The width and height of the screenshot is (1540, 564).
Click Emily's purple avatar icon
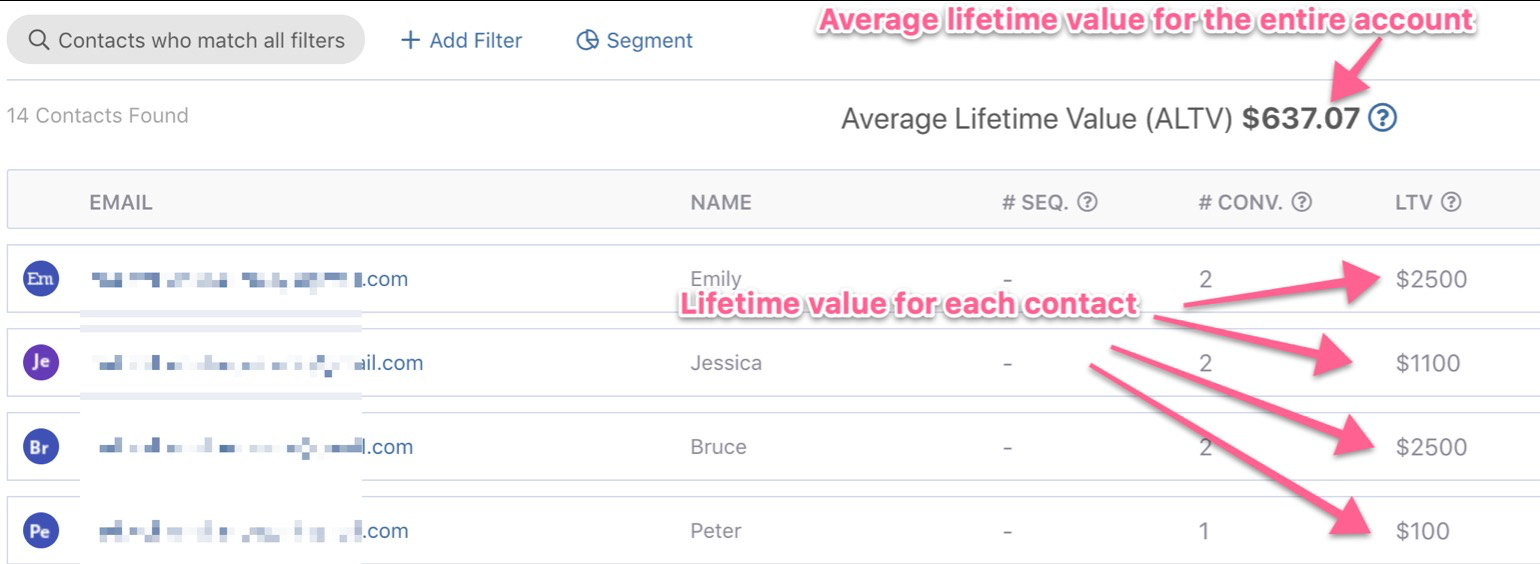40,279
